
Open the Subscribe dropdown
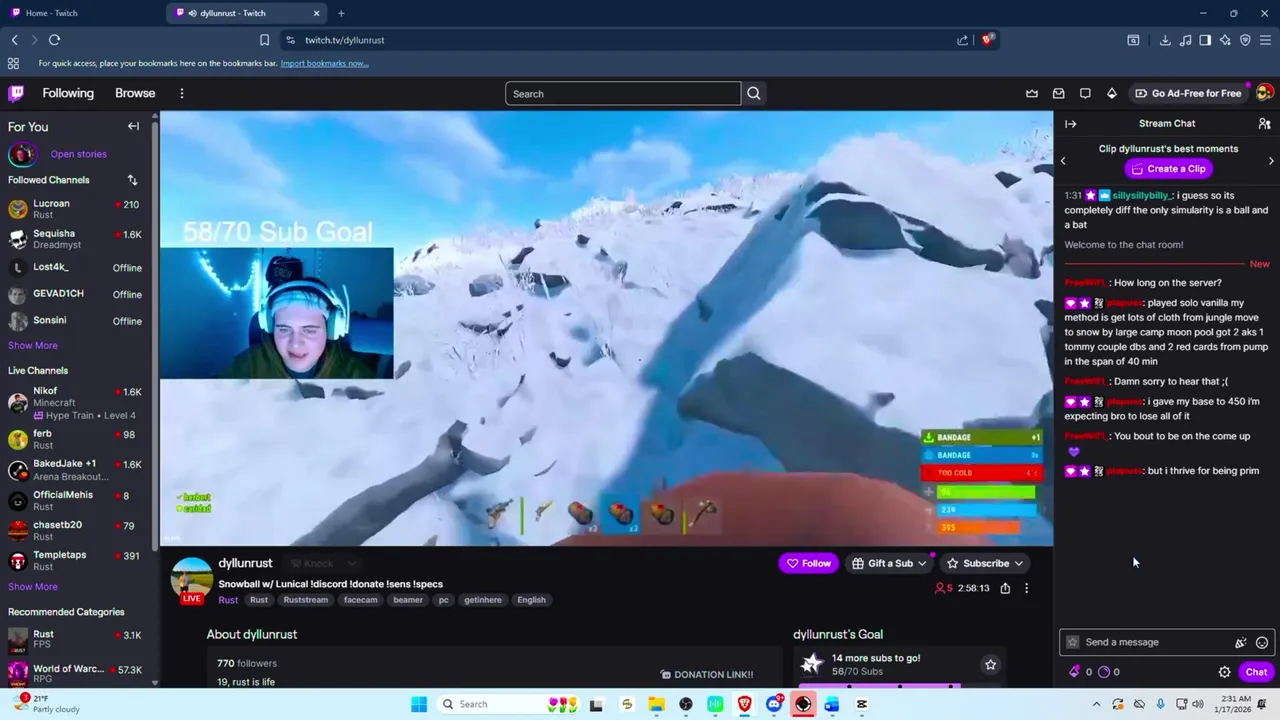(x=985, y=563)
